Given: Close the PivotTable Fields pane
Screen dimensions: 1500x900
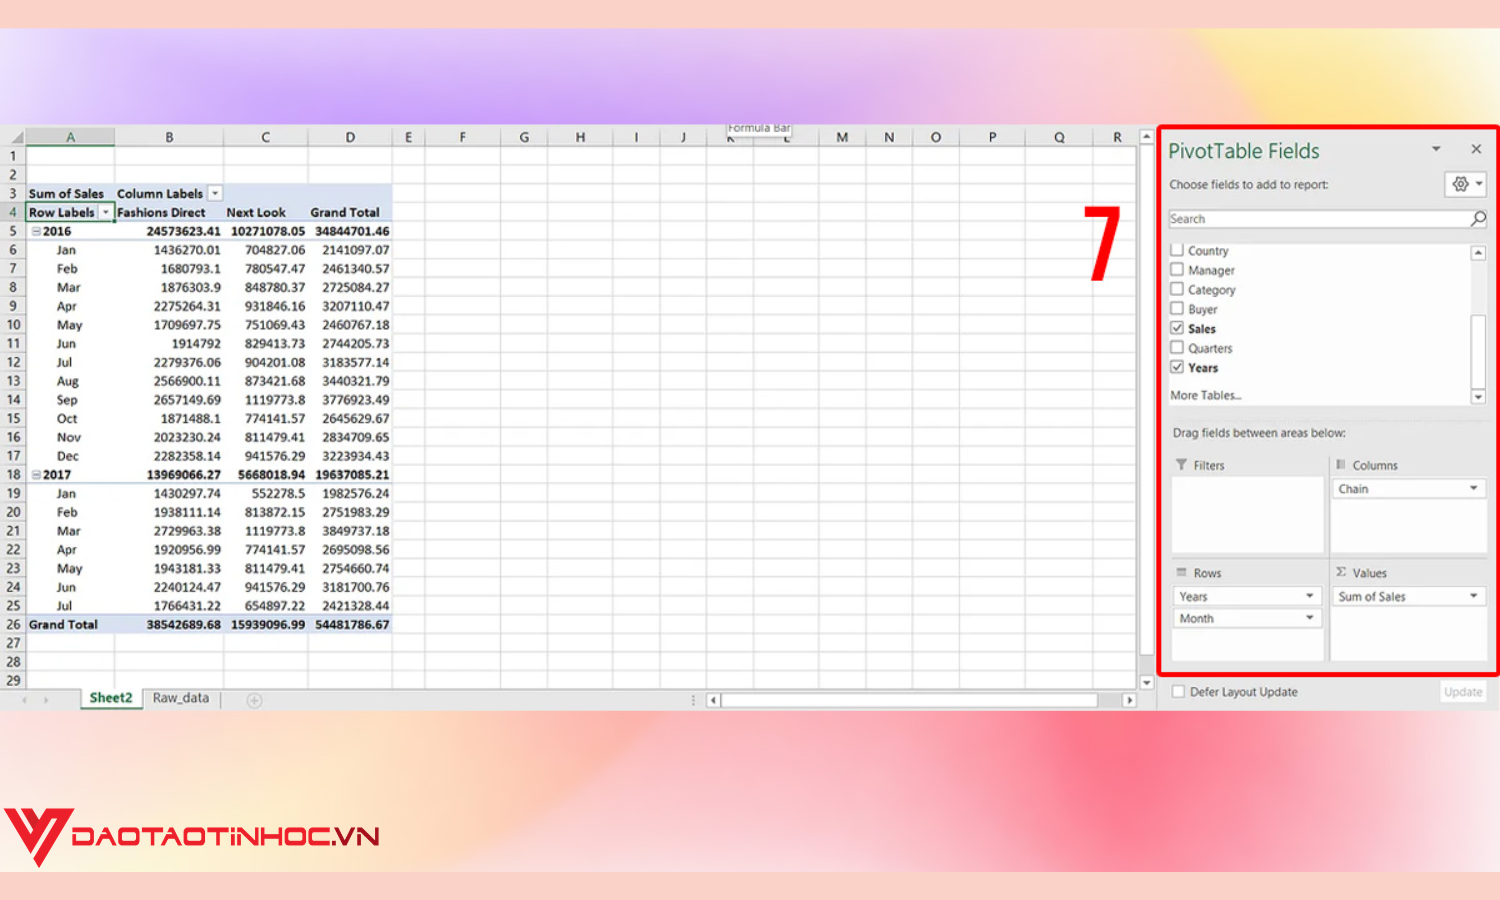Looking at the screenshot, I should [1476, 149].
